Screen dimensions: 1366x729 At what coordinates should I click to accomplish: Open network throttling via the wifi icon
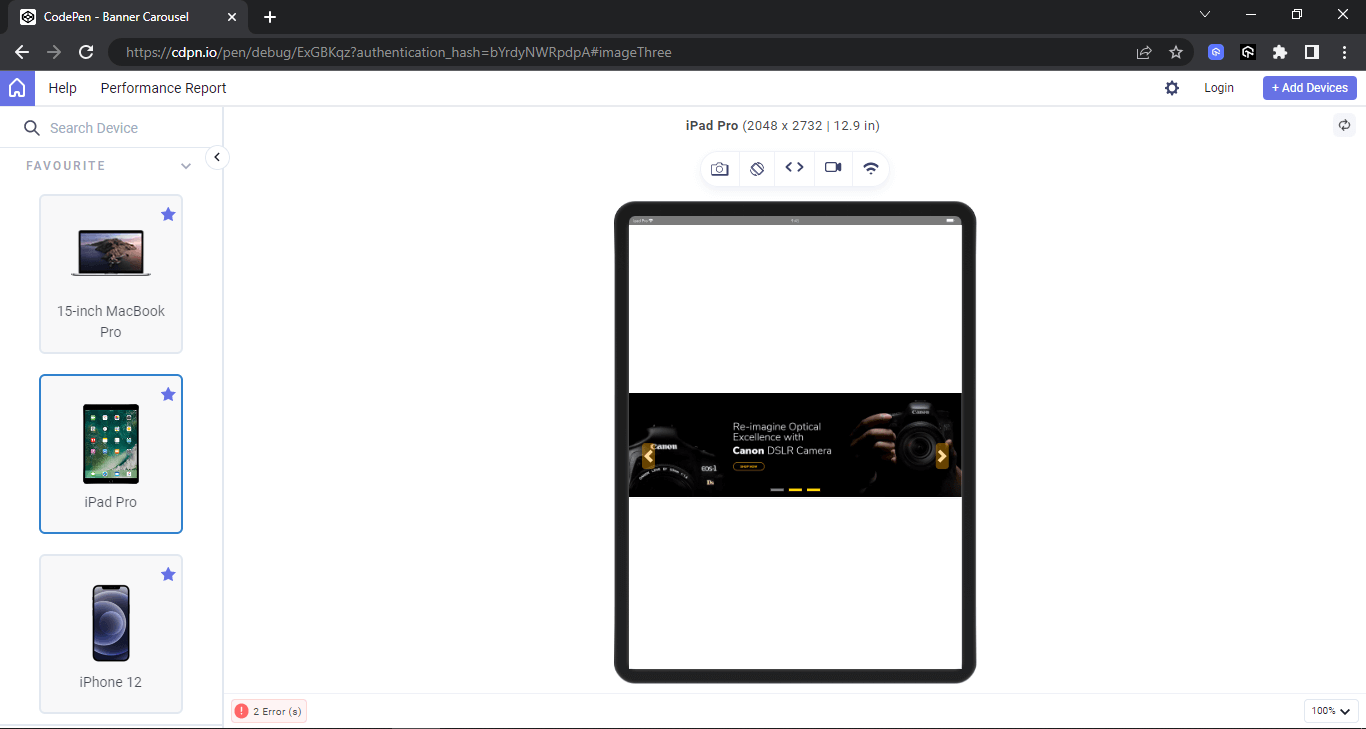[870, 168]
